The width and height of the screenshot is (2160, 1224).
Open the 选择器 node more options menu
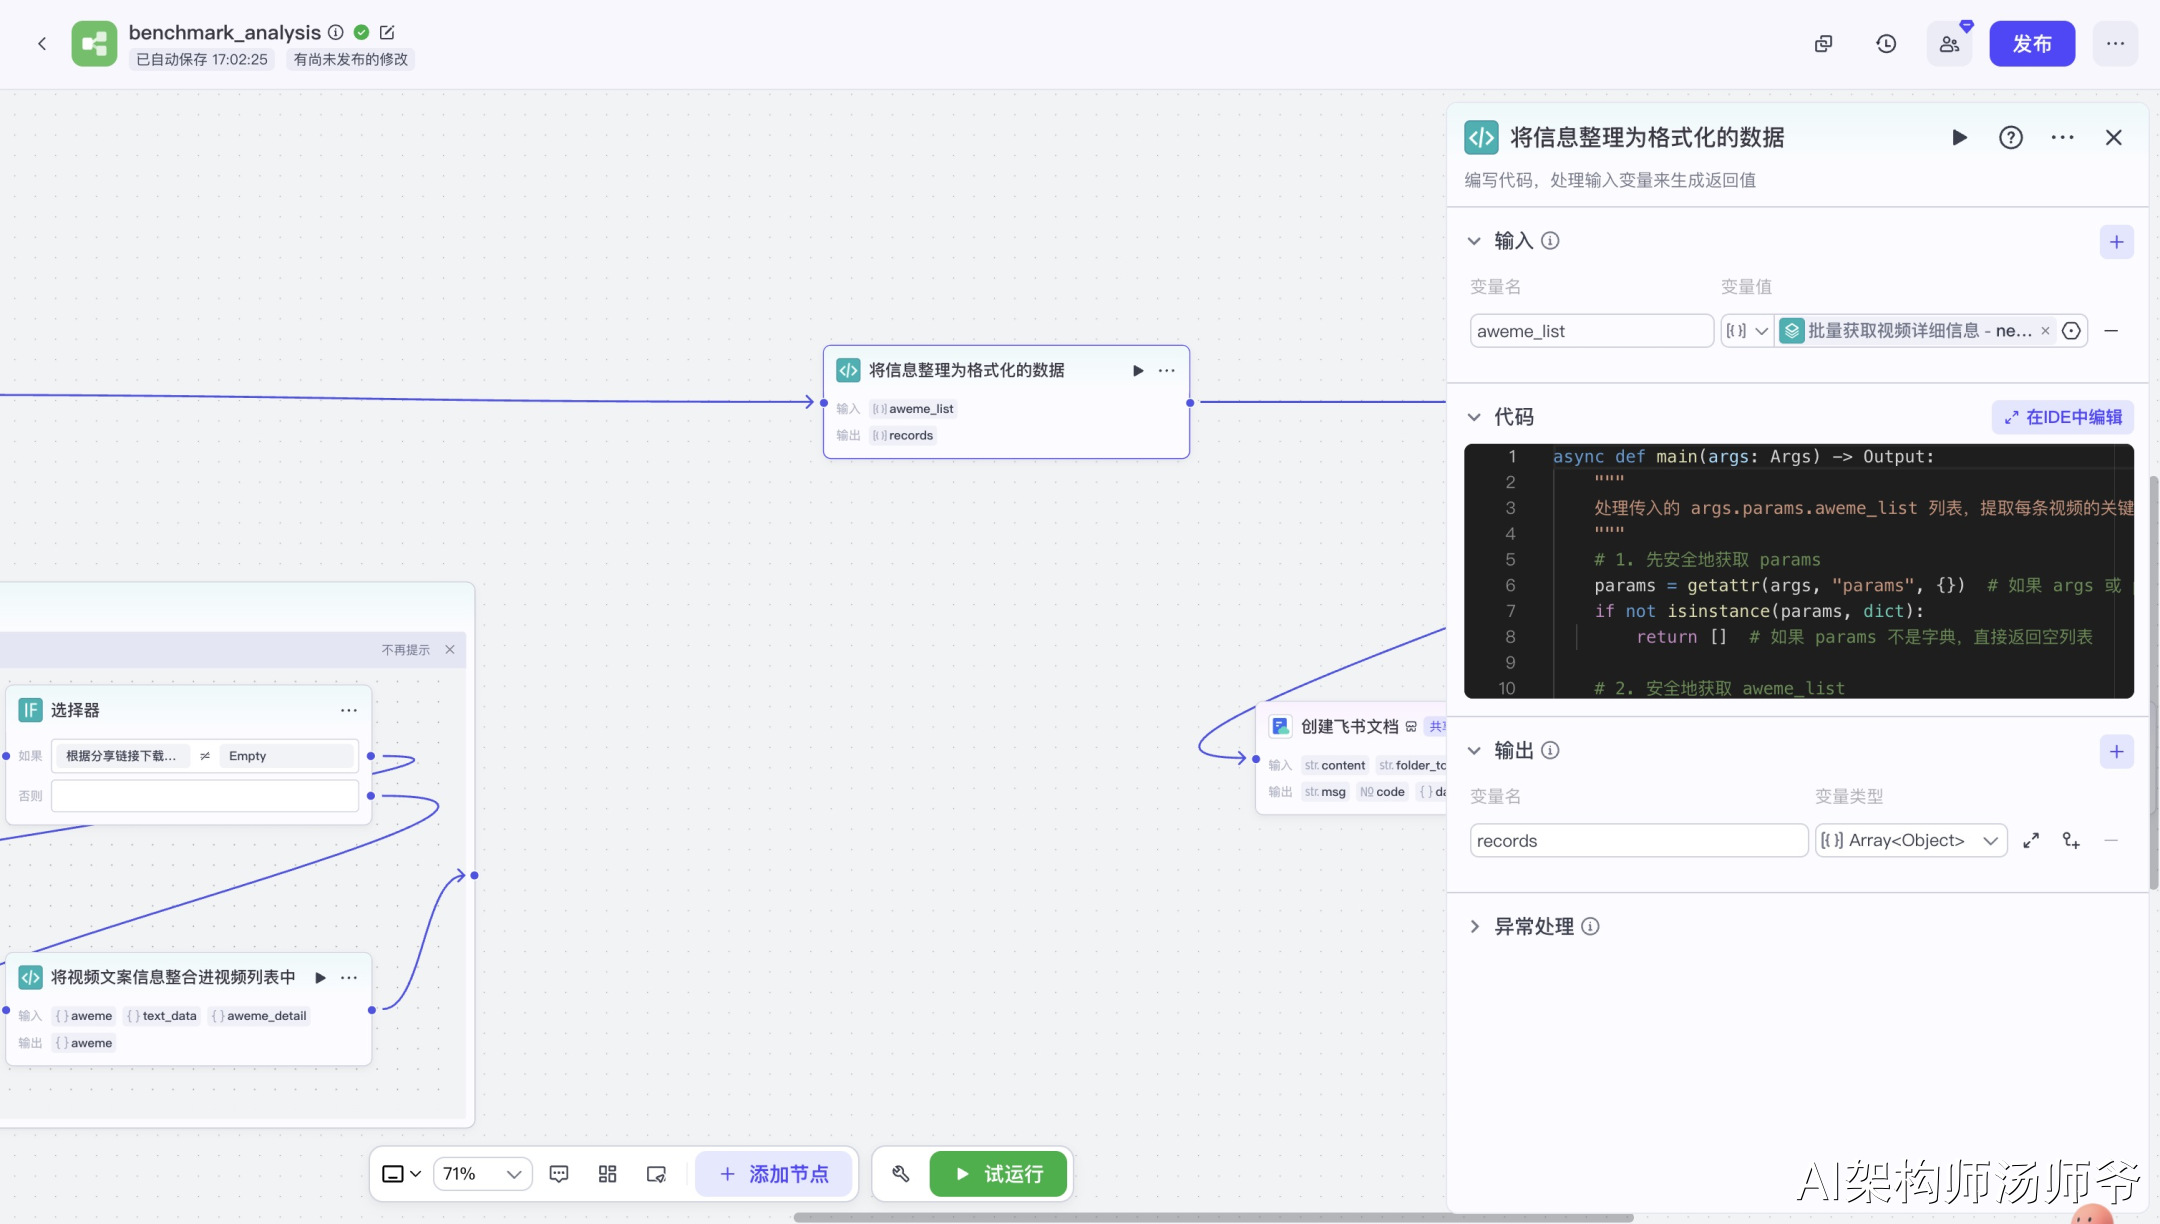(x=348, y=710)
